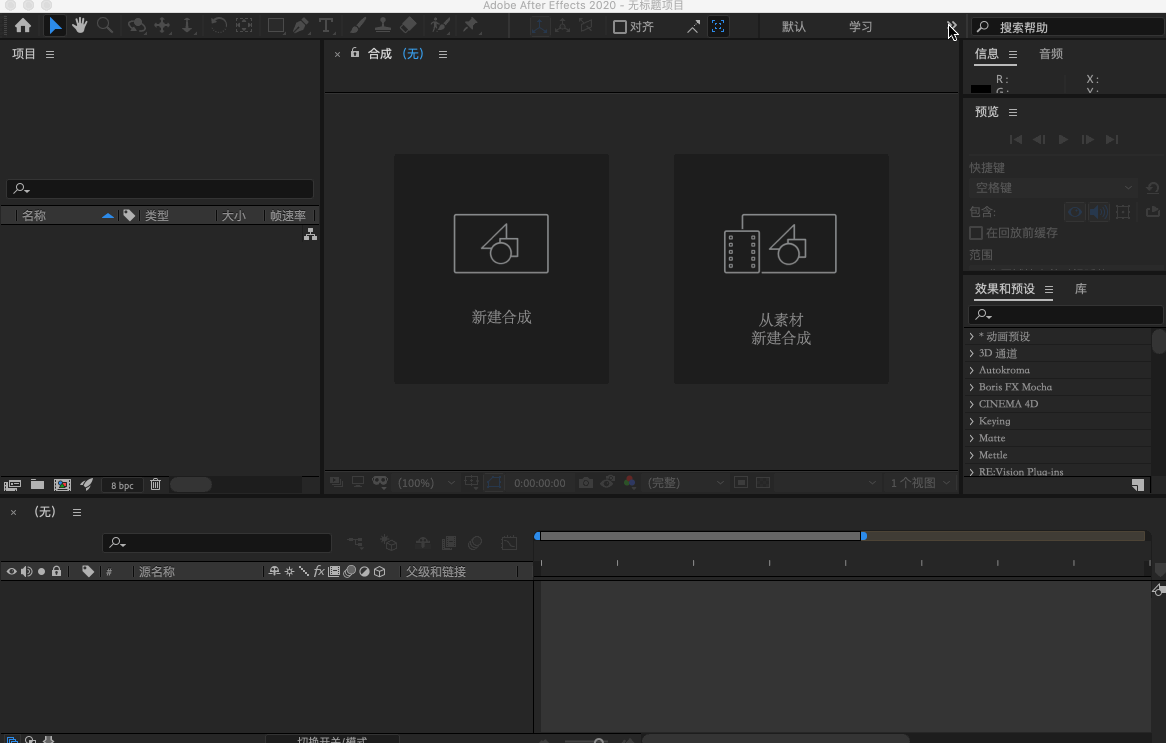Check the 在回放前缓存 checkbox

(976, 233)
